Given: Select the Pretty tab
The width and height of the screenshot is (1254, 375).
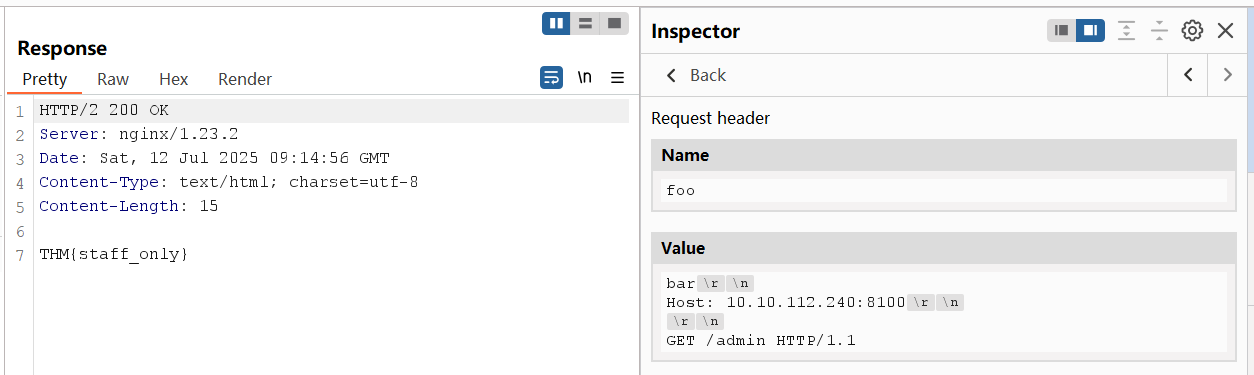Looking at the screenshot, I should click(x=45, y=79).
